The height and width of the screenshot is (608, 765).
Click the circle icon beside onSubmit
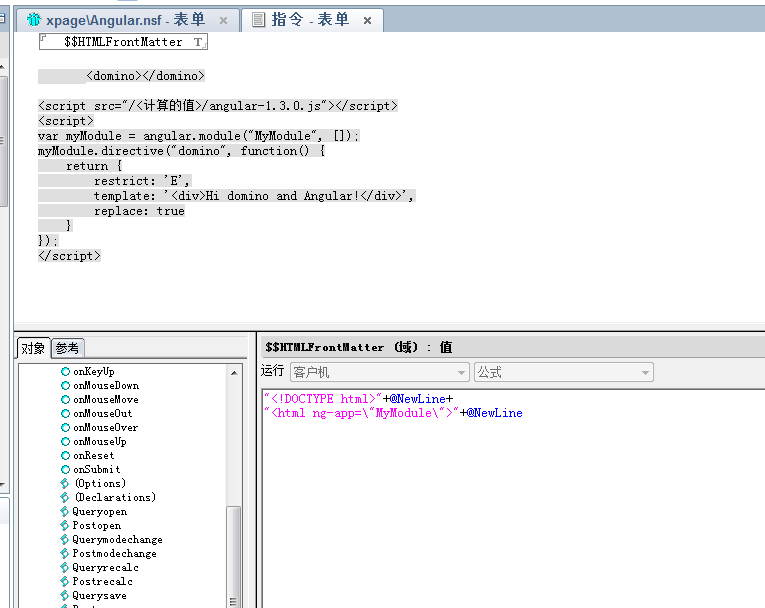coord(65,469)
